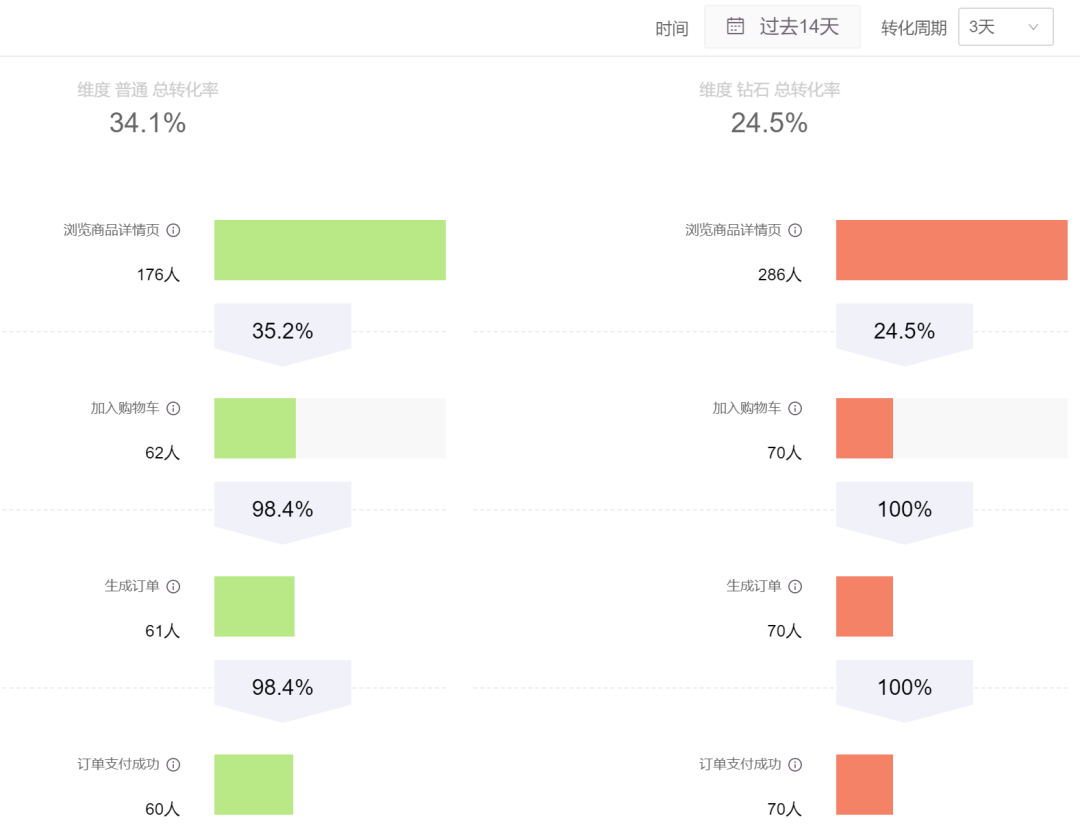Click info icon beside left 订单支付成功
The image size is (1080, 836).
(173, 764)
